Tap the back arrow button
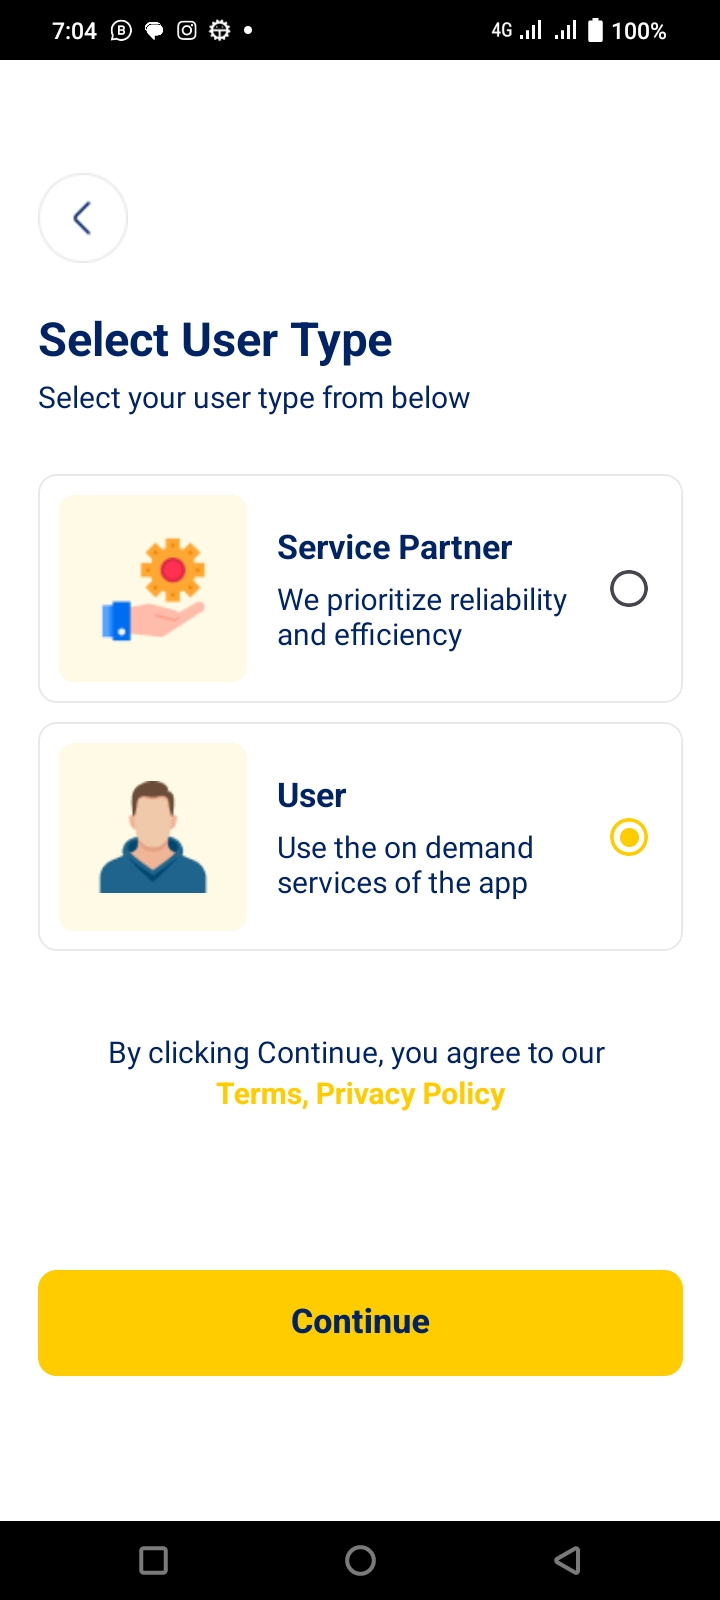 pos(83,218)
